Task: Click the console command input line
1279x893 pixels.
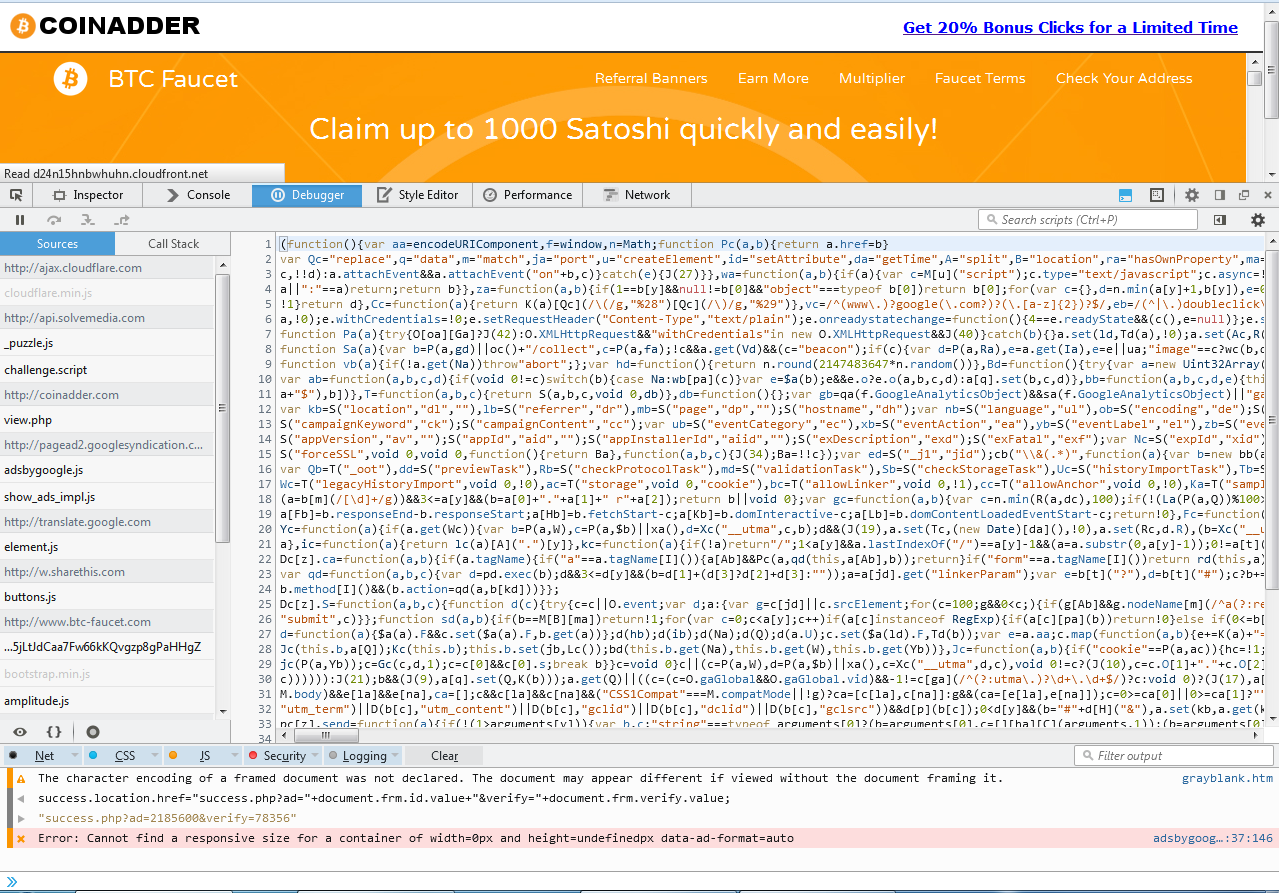Action: coord(640,881)
